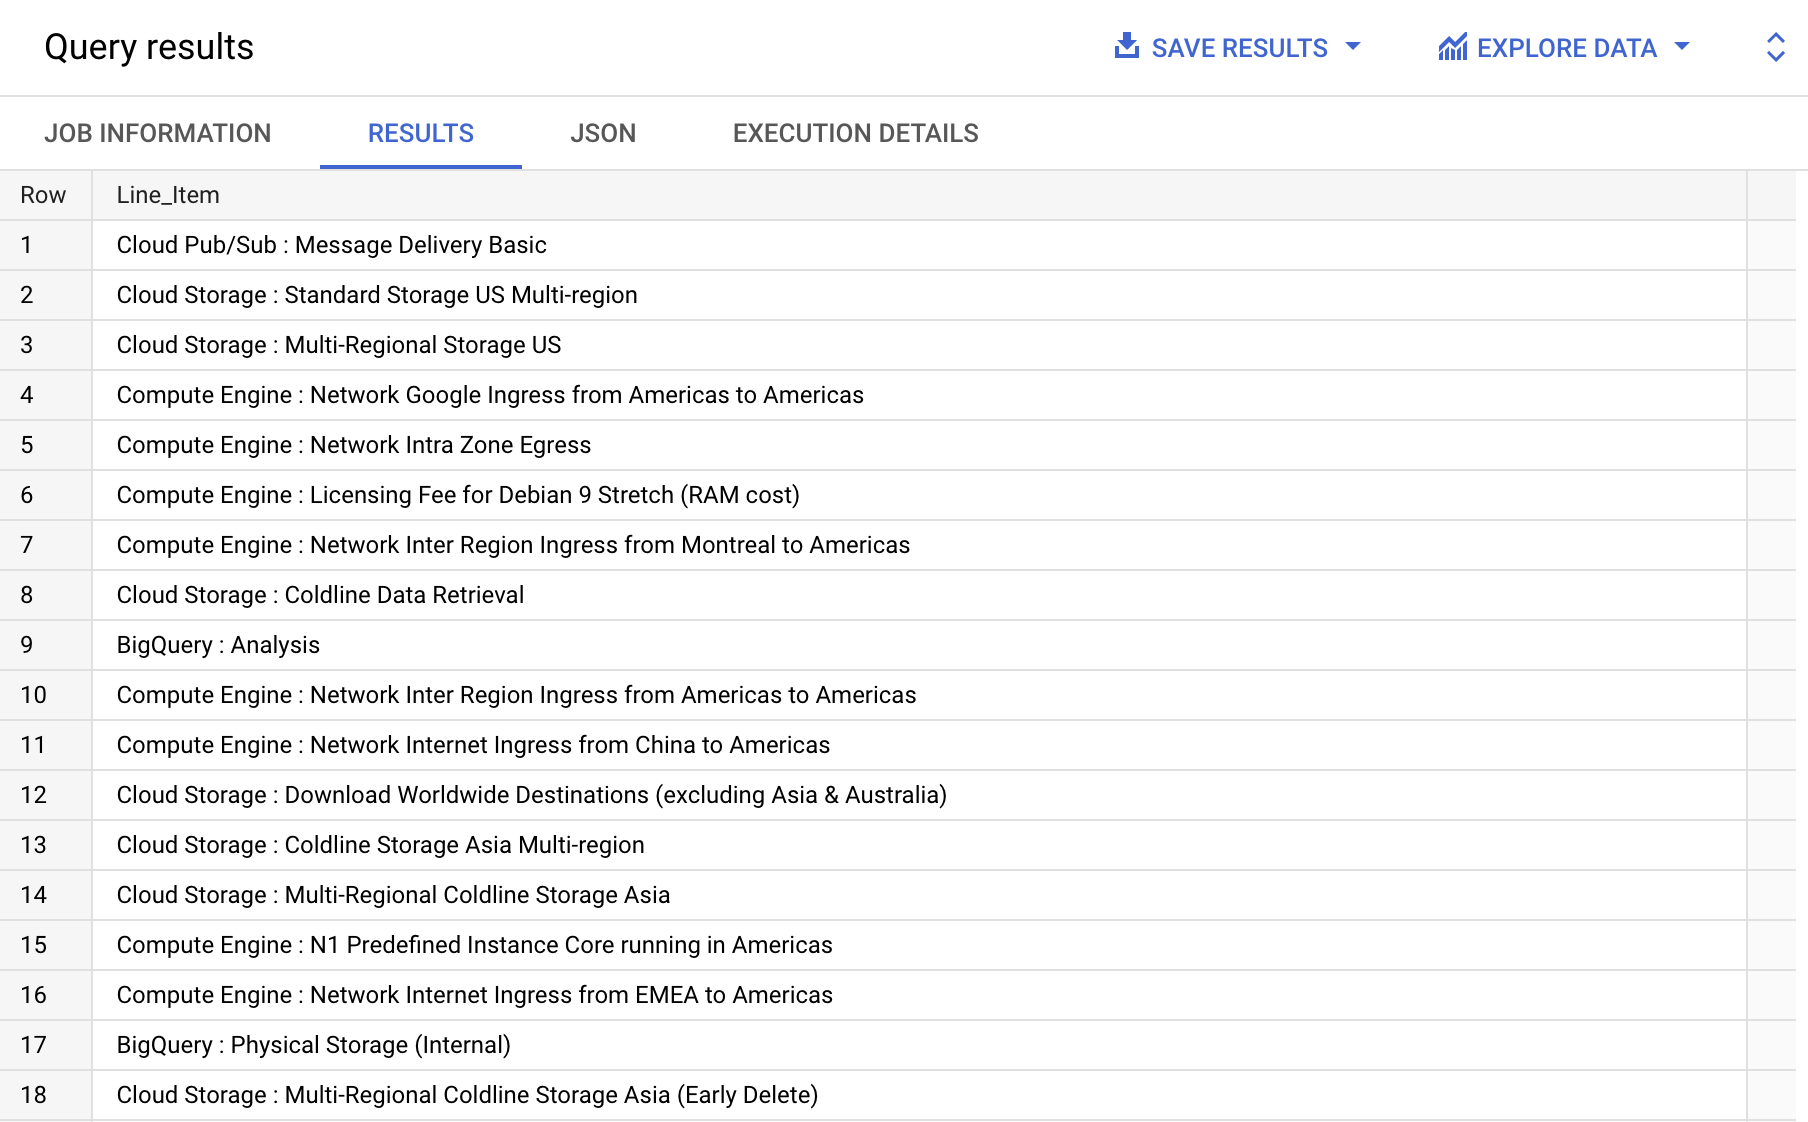Select 'N1 Predefined Instance Core running in Americas'

pos(919,945)
